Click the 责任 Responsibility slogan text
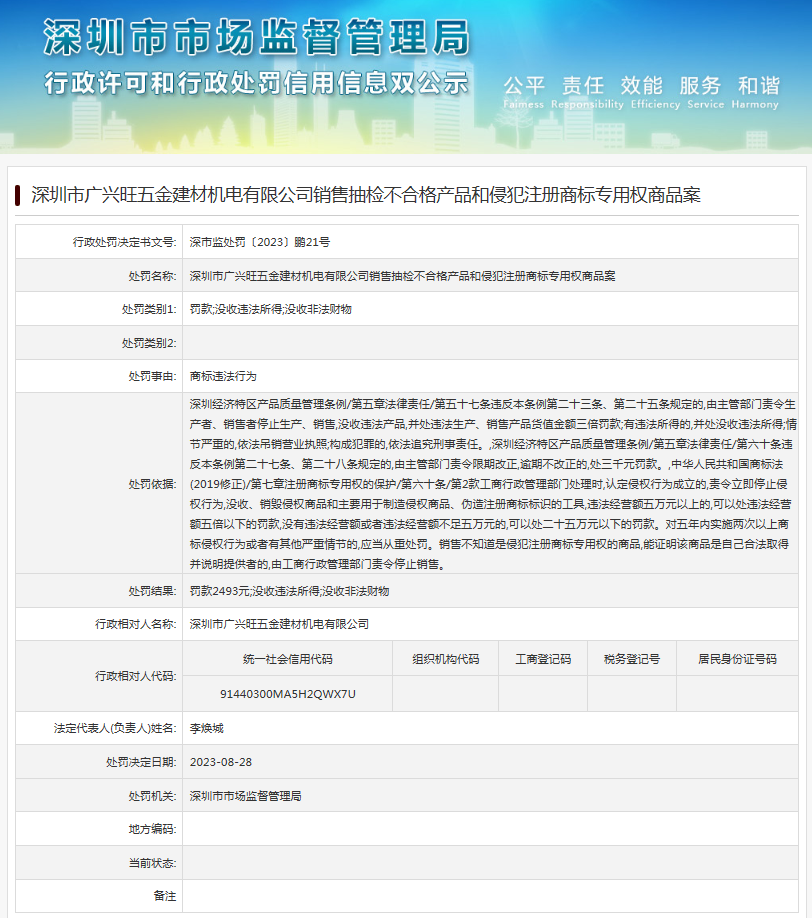The image size is (812, 918). tap(587, 92)
